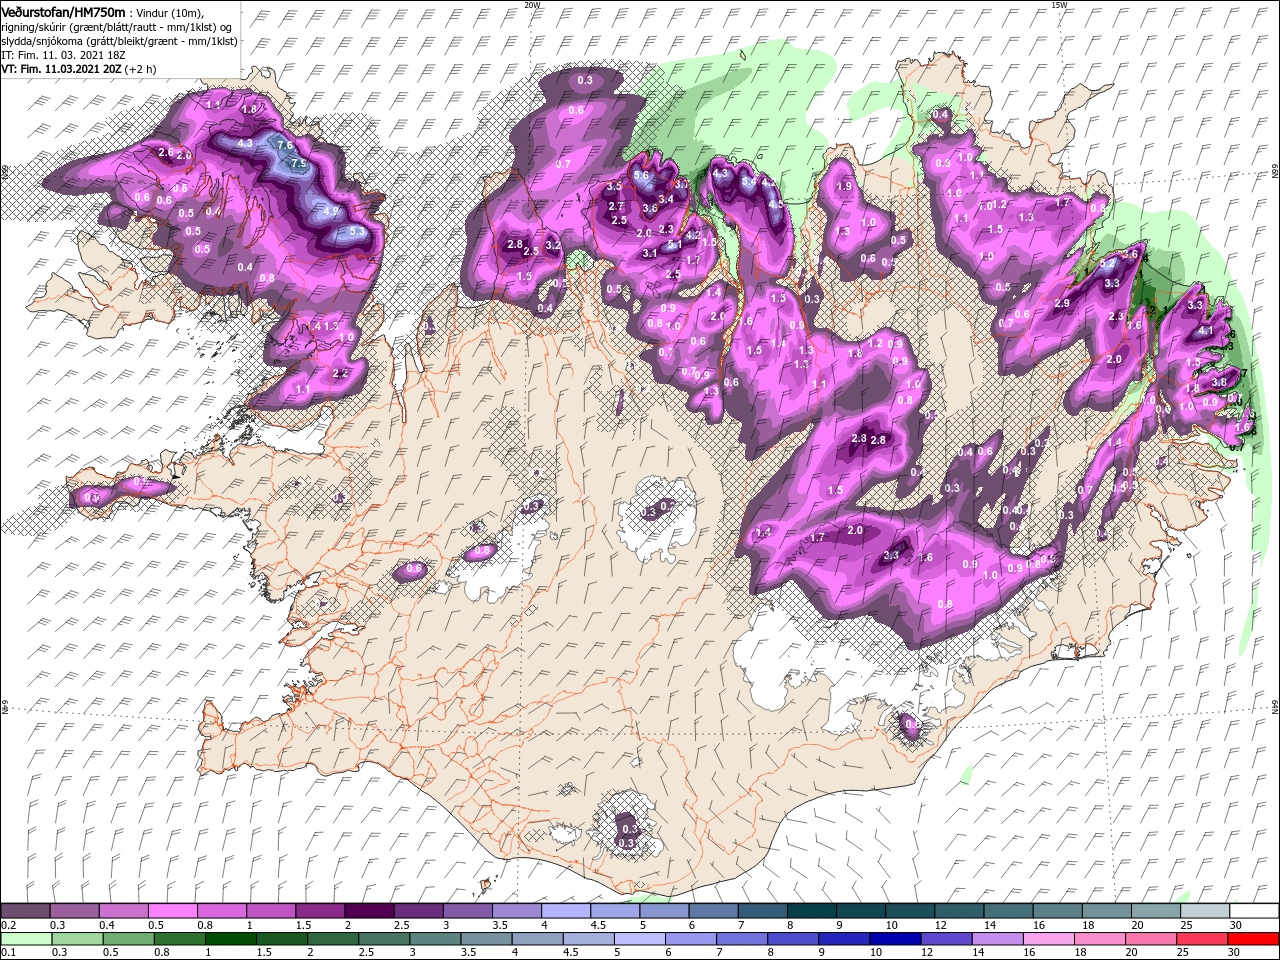Pick the snow-scale violet swatch labeled 3
The height and width of the screenshot is (960, 1280).
pyautogui.click(x=467, y=911)
